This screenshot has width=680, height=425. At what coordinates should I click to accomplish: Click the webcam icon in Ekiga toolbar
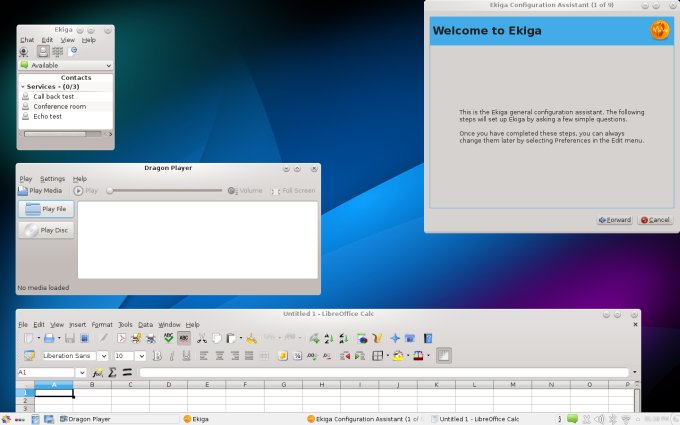tap(23, 51)
